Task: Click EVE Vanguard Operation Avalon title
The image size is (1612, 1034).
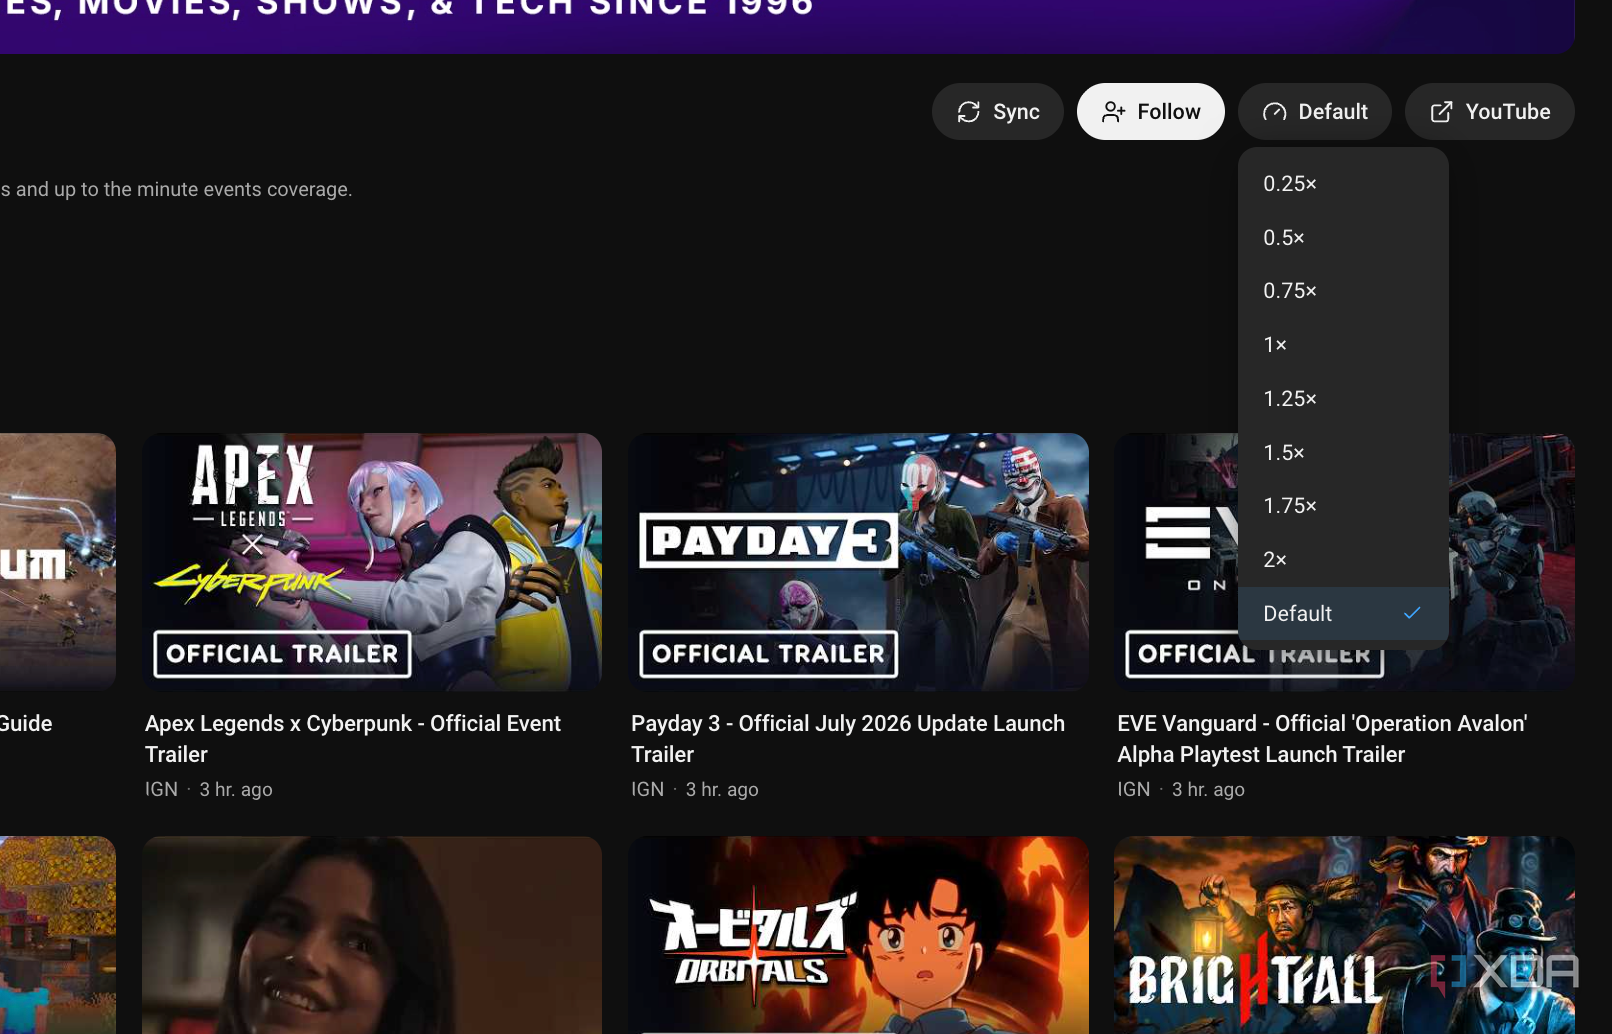Action: pyautogui.click(x=1322, y=738)
